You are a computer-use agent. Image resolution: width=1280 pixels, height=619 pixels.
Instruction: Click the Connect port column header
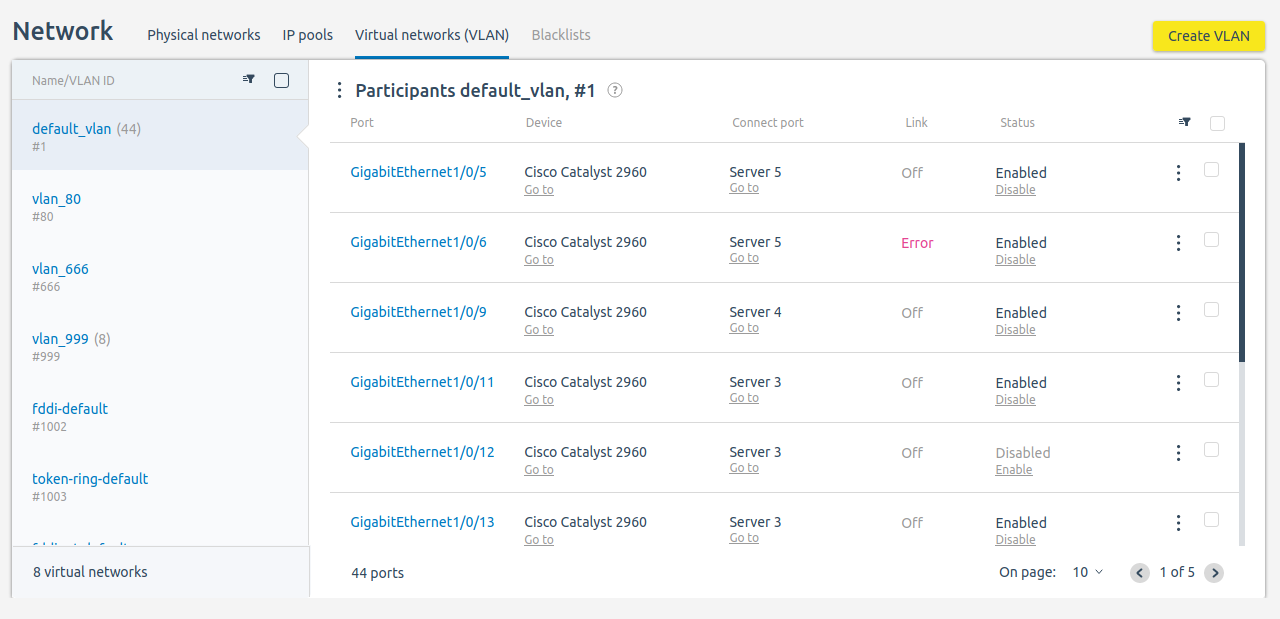pos(768,123)
